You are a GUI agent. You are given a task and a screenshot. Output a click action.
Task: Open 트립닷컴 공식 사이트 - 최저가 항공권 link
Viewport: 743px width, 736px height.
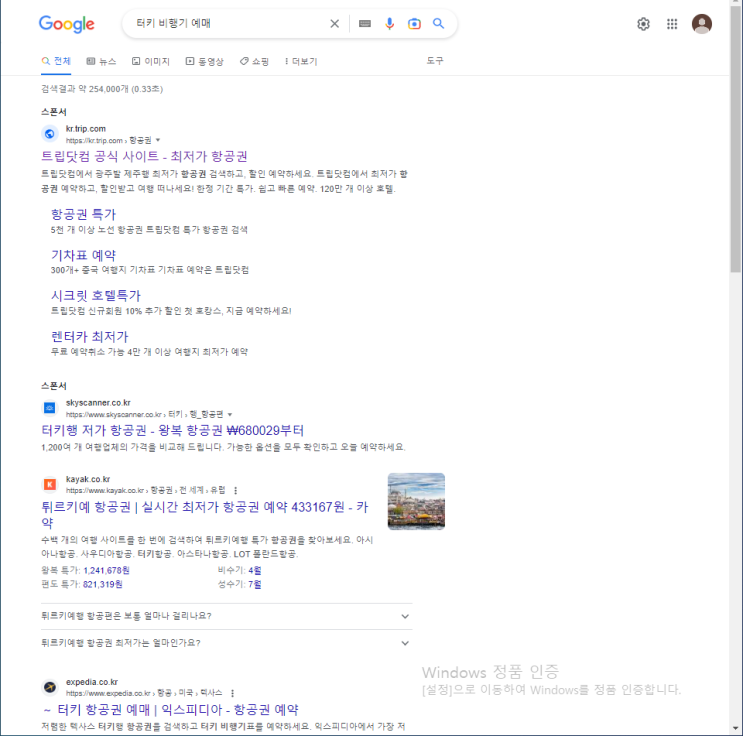(144, 156)
